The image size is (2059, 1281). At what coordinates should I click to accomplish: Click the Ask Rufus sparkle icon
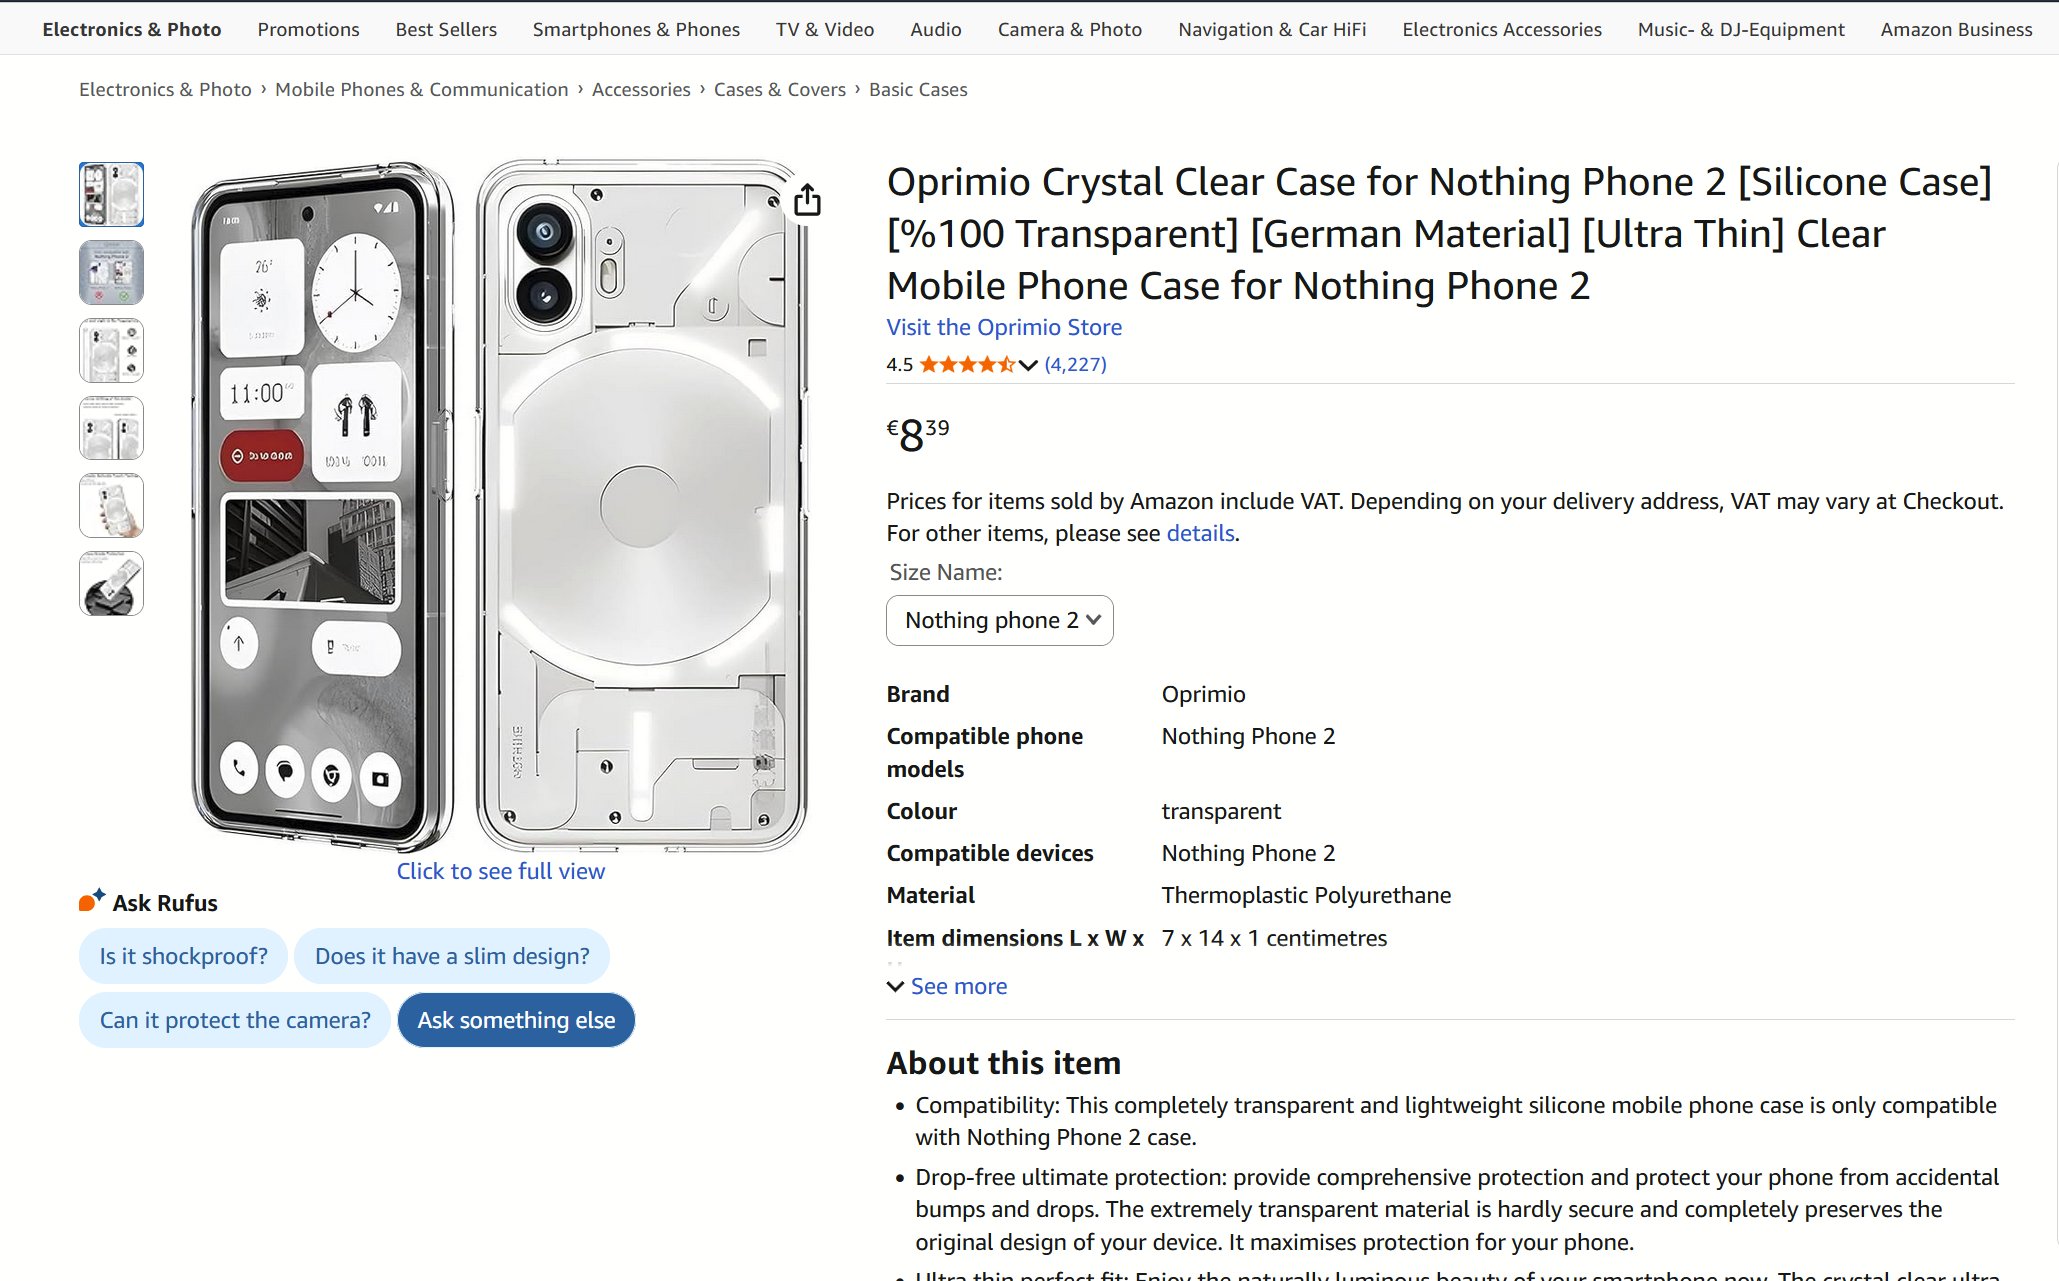92,900
